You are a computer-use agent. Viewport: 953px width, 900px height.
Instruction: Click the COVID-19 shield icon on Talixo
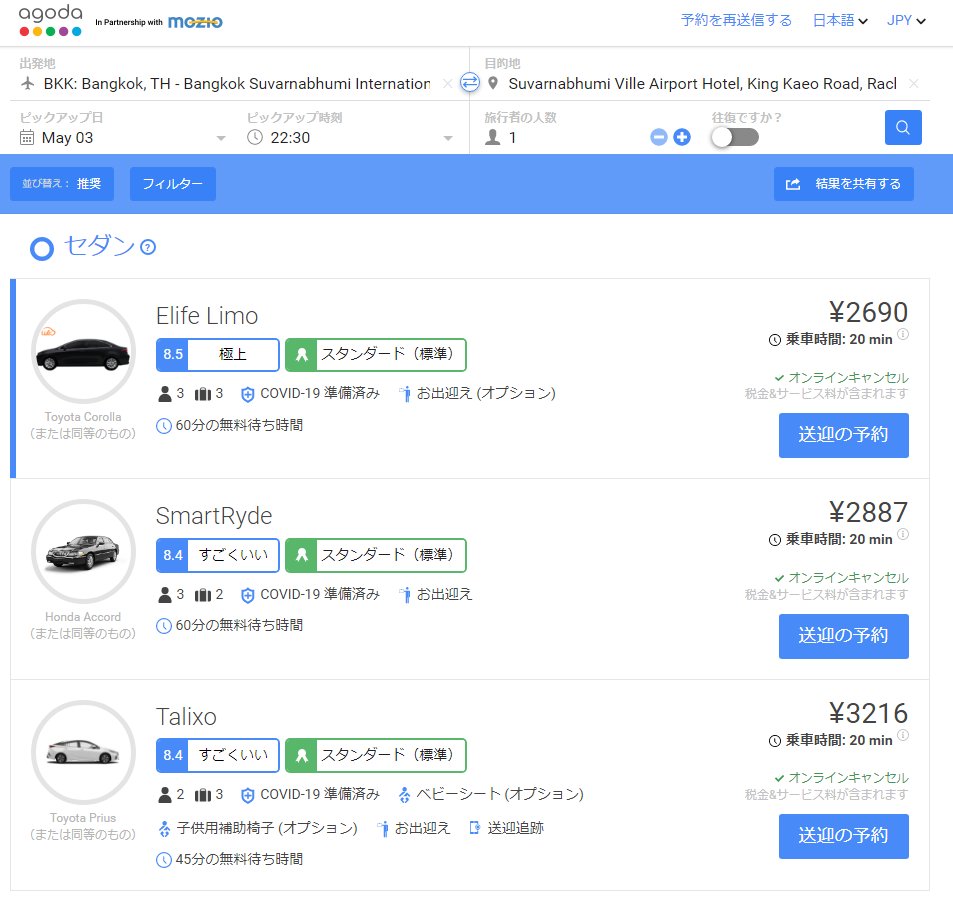pos(247,795)
